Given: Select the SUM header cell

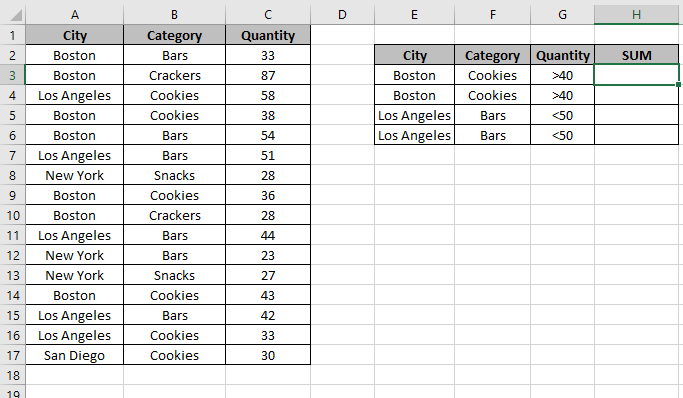Looking at the screenshot, I should [636, 55].
